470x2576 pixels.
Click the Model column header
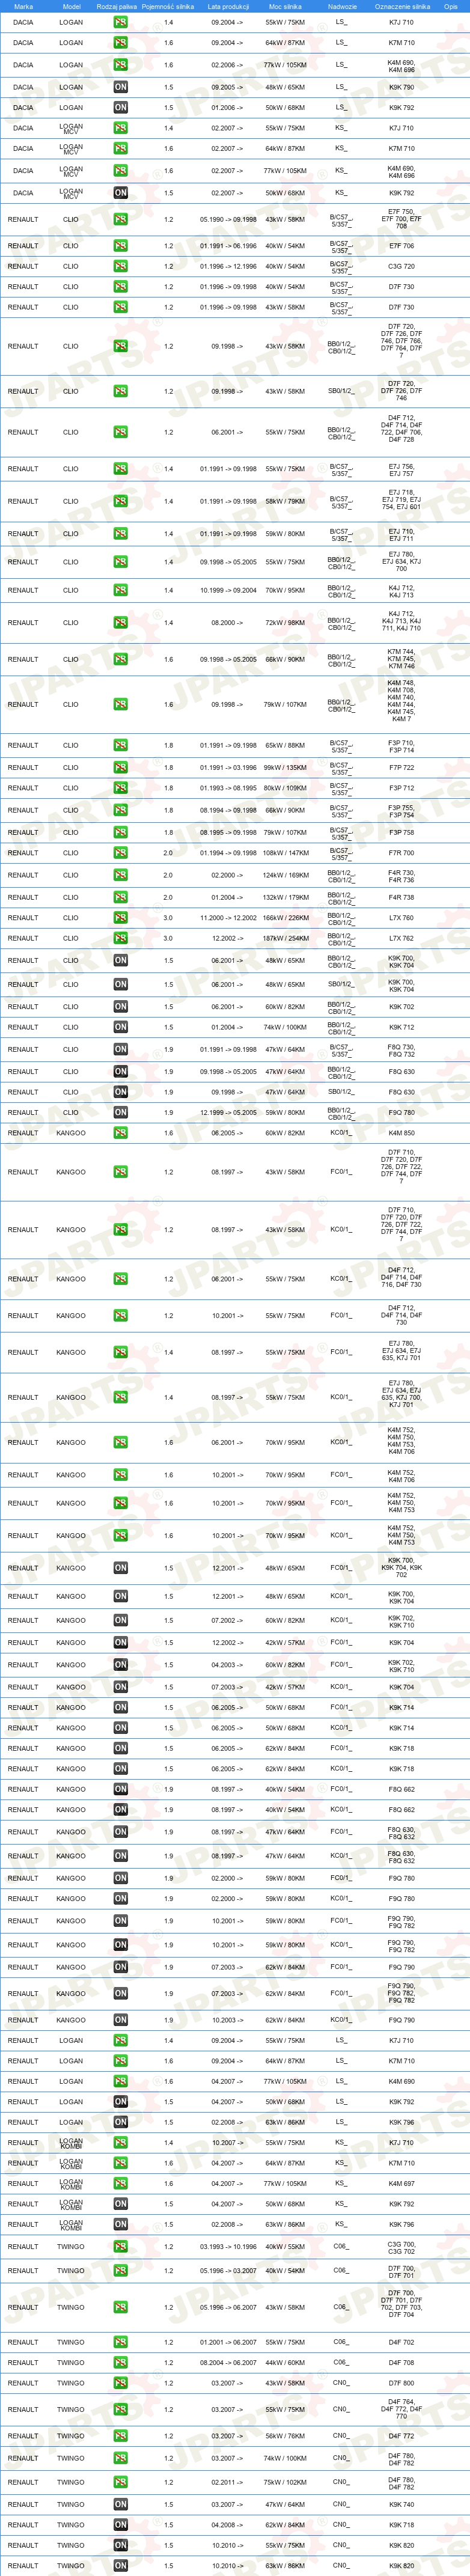(x=71, y=6)
